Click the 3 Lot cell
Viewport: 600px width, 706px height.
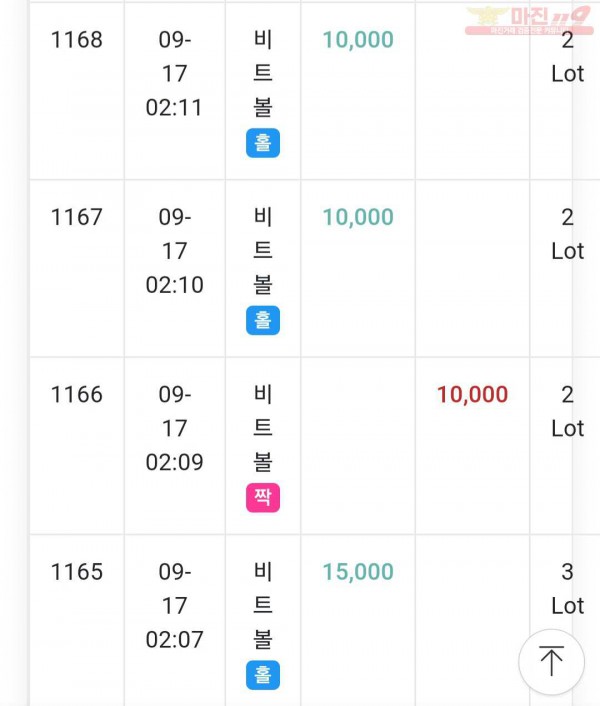point(568,589)
